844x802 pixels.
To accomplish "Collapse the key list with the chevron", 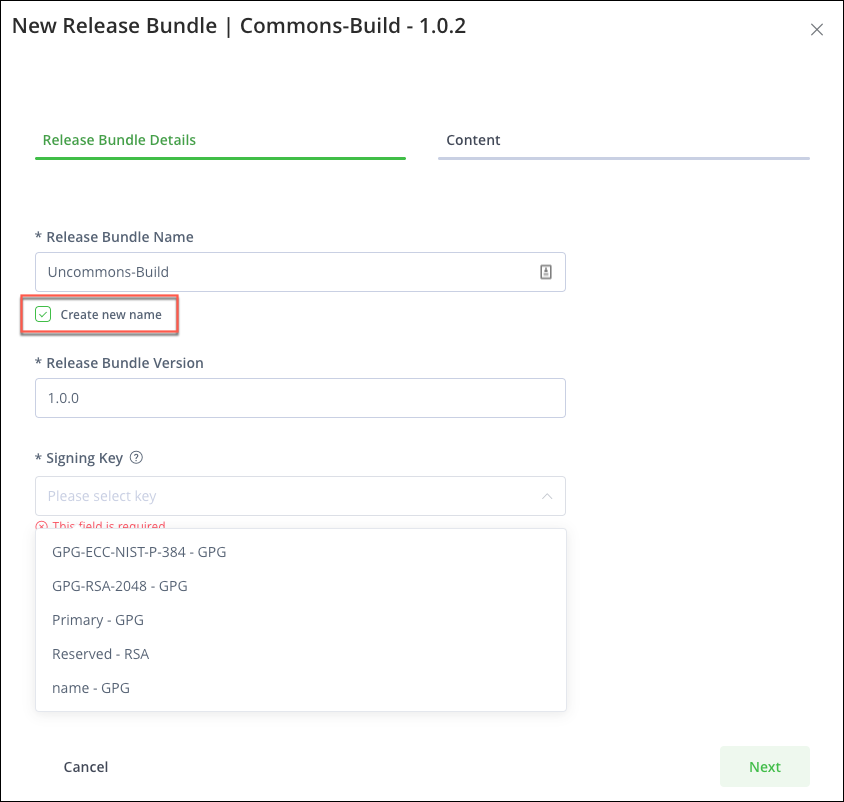I will point(547,495).
